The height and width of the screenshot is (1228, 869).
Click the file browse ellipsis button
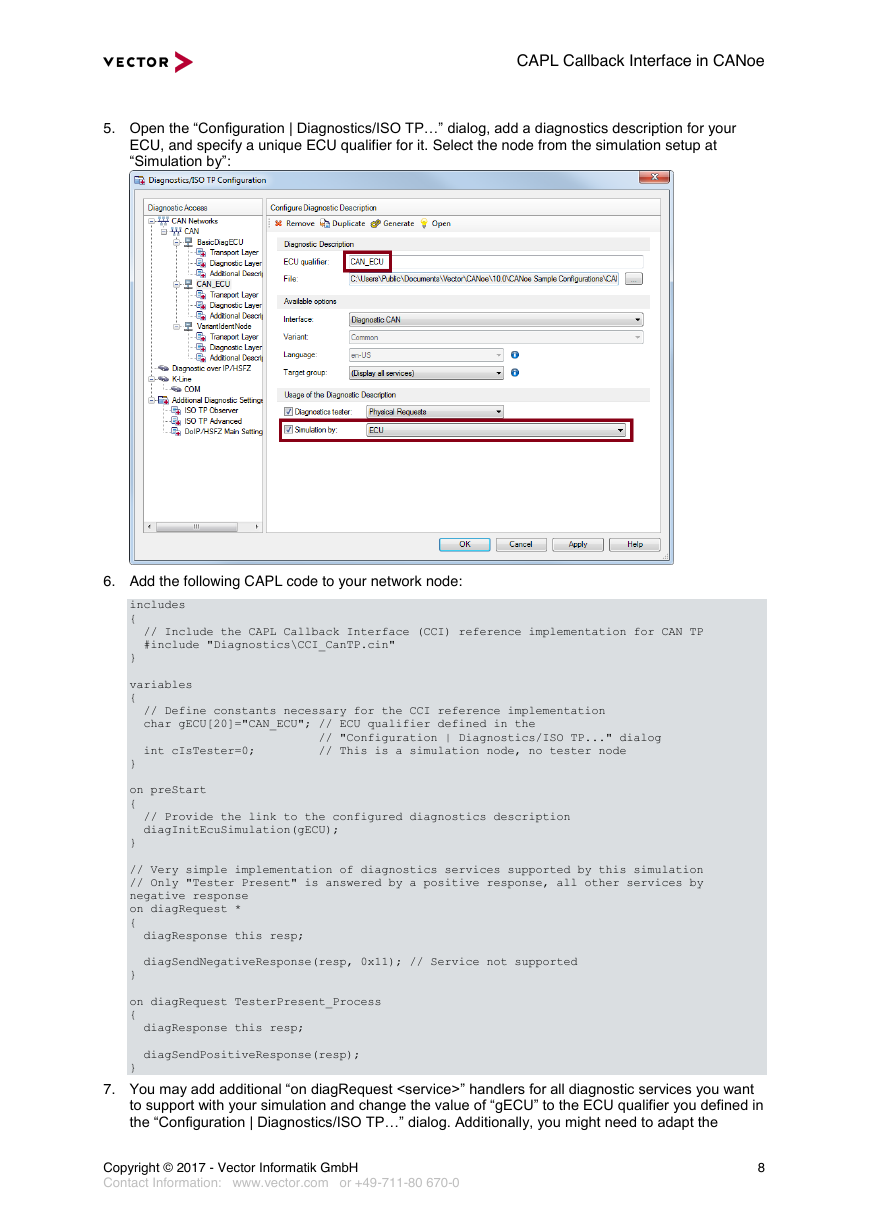pyautogui.click(x=634, y=279)
